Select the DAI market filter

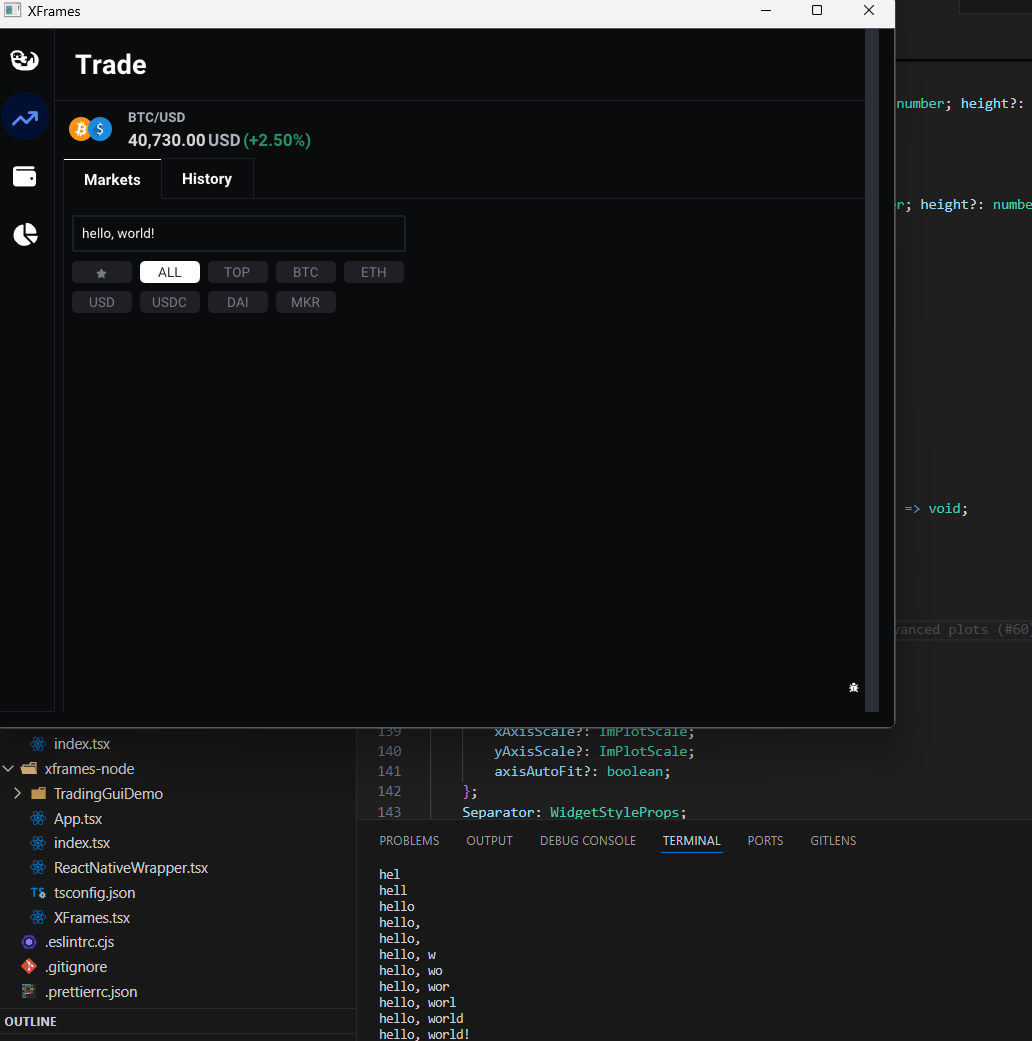(237, 302)
